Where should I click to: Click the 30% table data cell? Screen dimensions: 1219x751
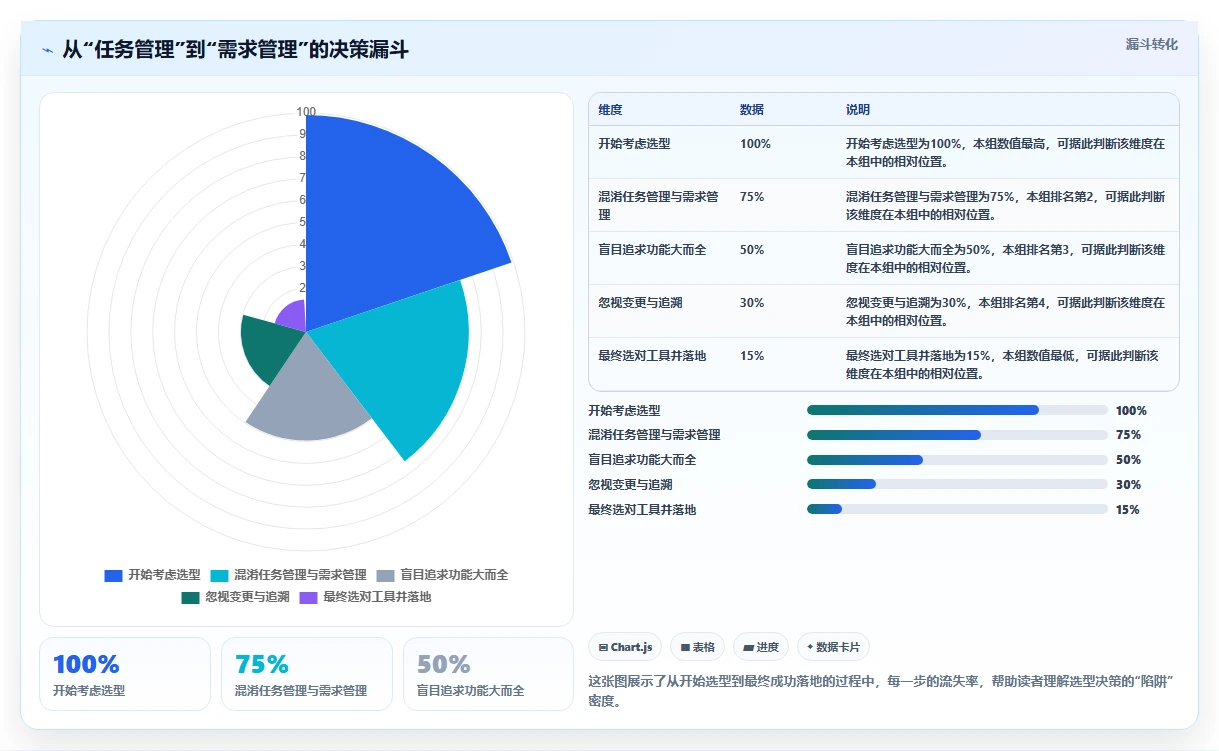tap(752, 303)
